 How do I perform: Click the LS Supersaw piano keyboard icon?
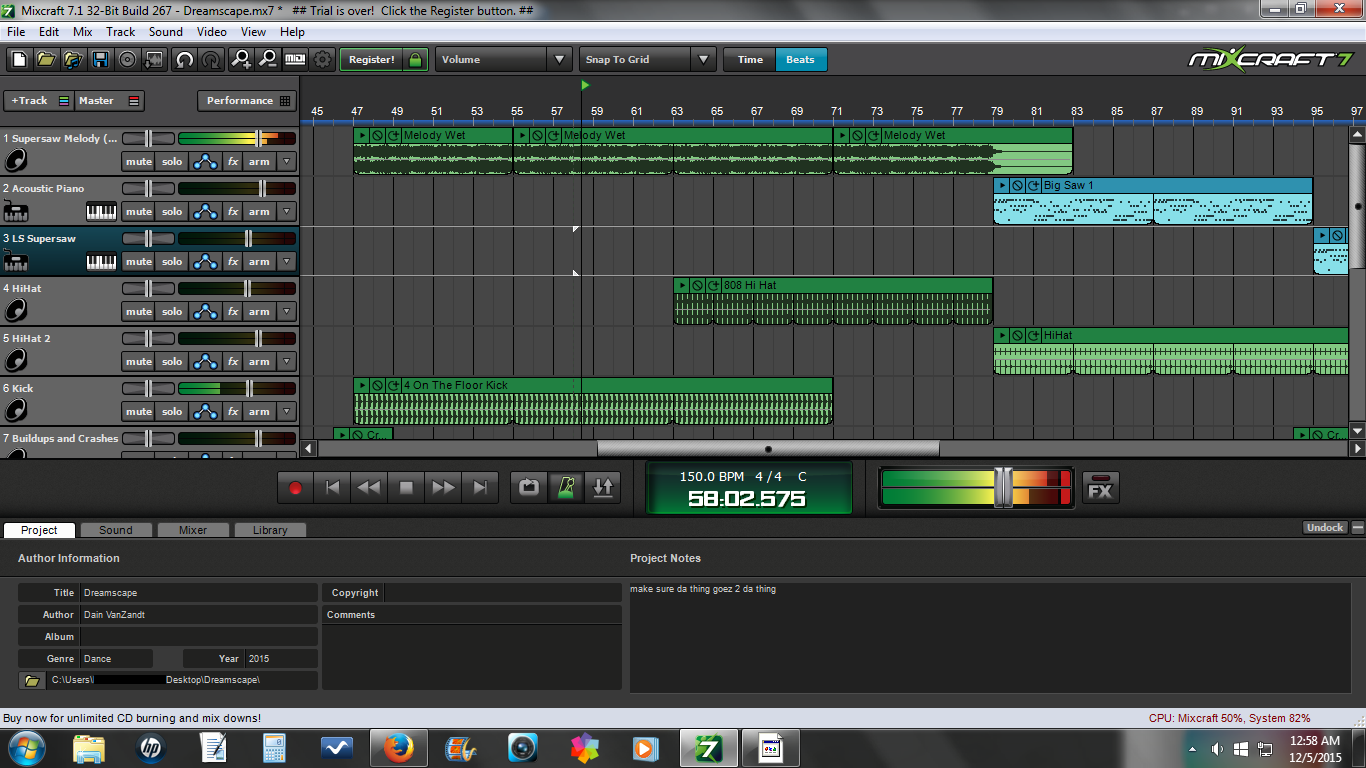click(101, 261)
